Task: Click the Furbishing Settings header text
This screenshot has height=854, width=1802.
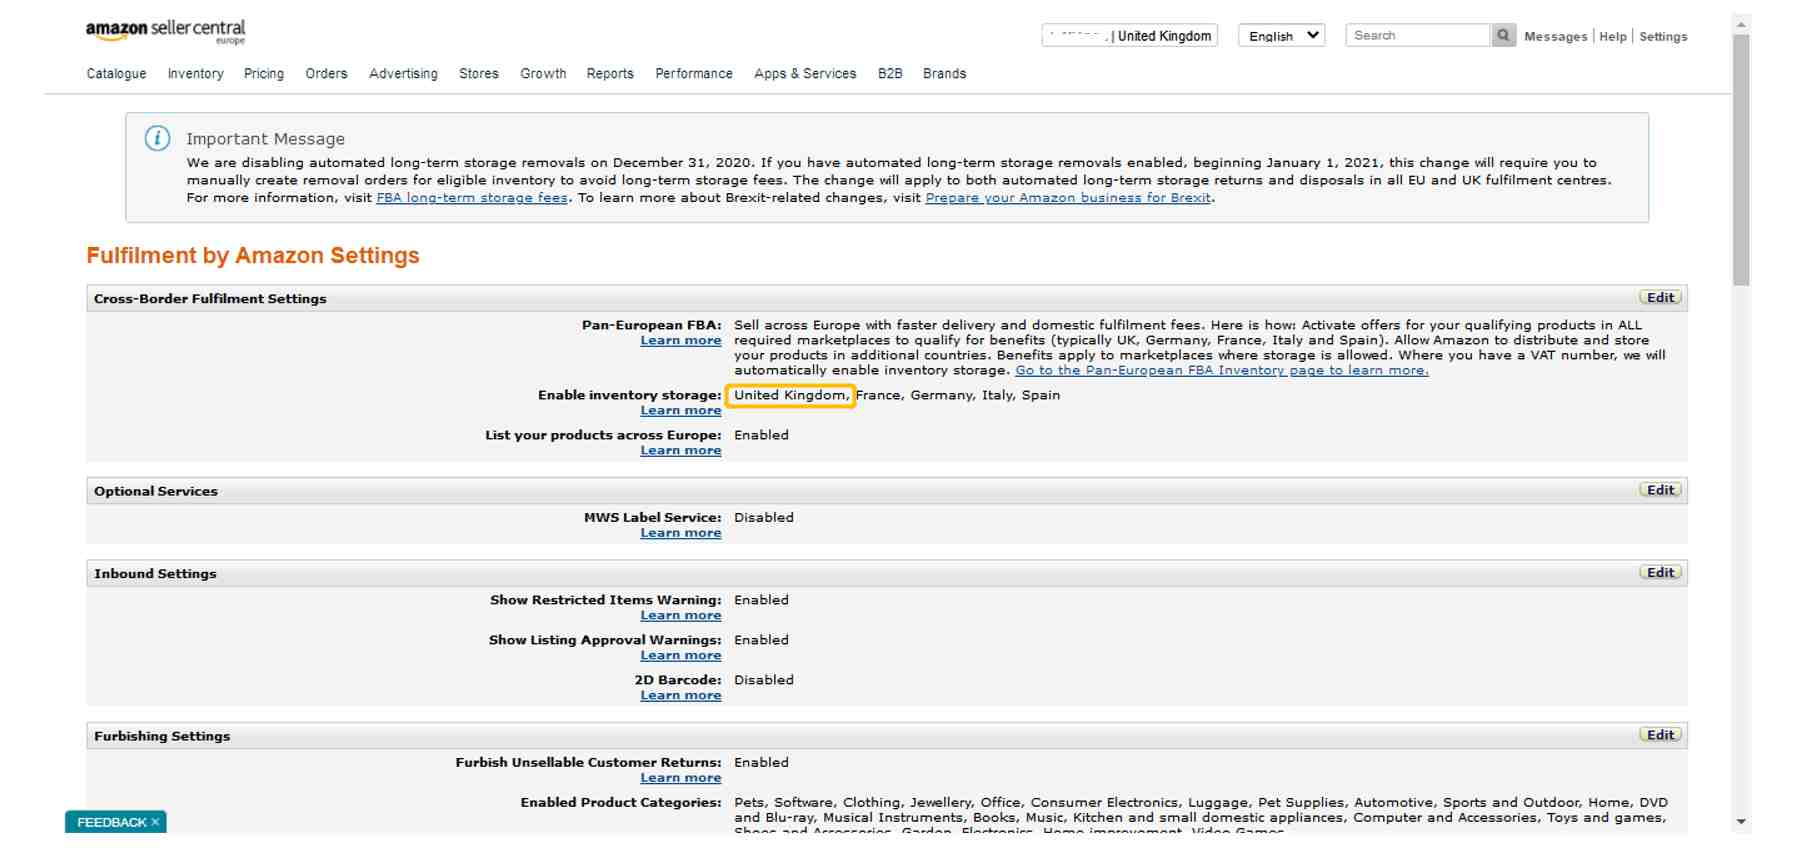Action: pos(162,736)
